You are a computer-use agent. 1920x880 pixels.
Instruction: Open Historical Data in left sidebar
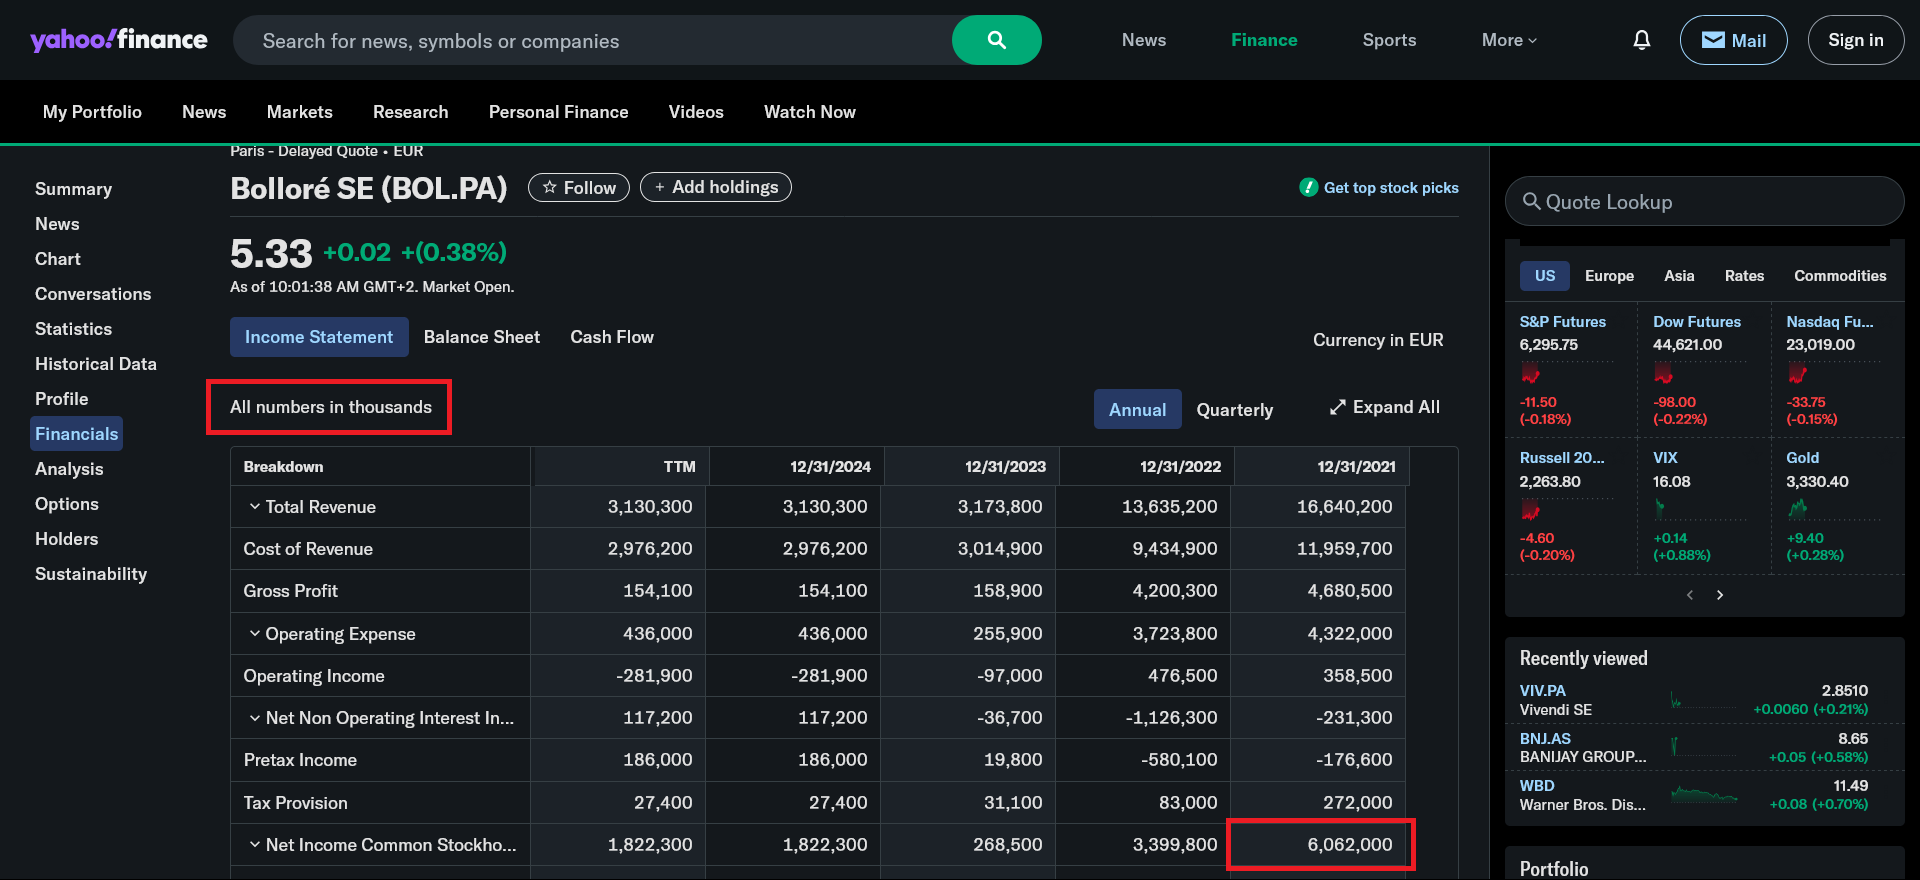click(96, 364)
